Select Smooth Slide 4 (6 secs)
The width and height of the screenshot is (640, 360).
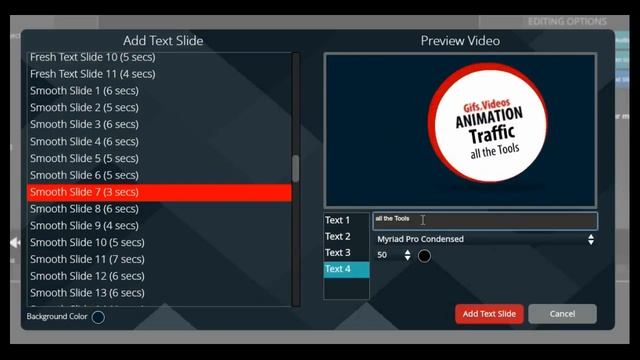(x=159, y=141)
